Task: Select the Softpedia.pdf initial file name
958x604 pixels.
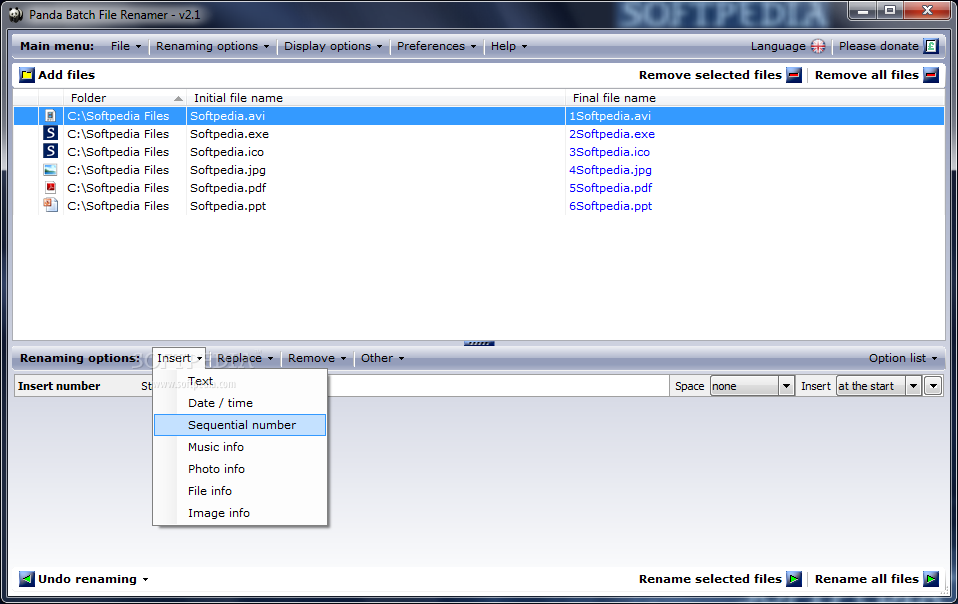Action: (228, 187)
